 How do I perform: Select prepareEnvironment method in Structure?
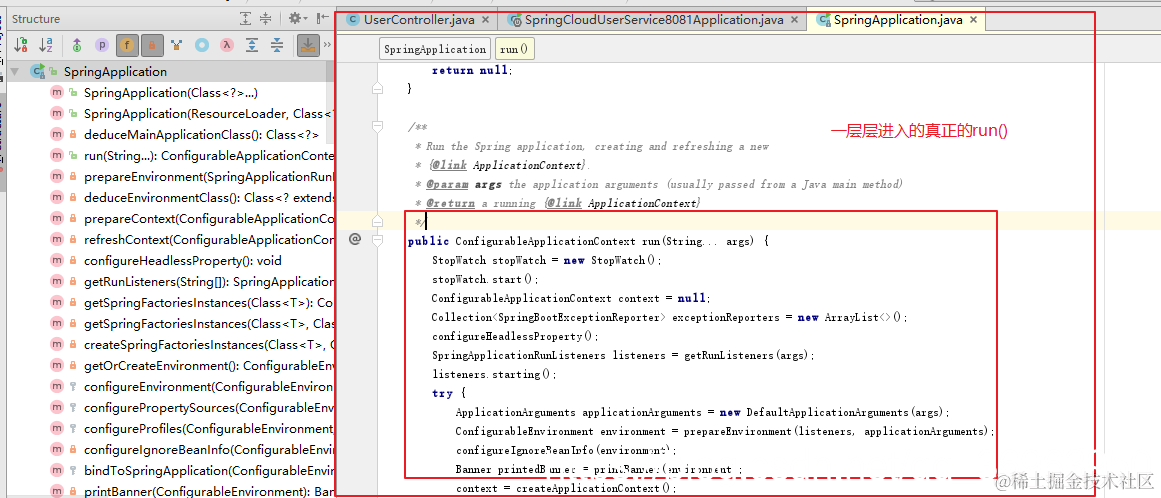click(209, 177)
